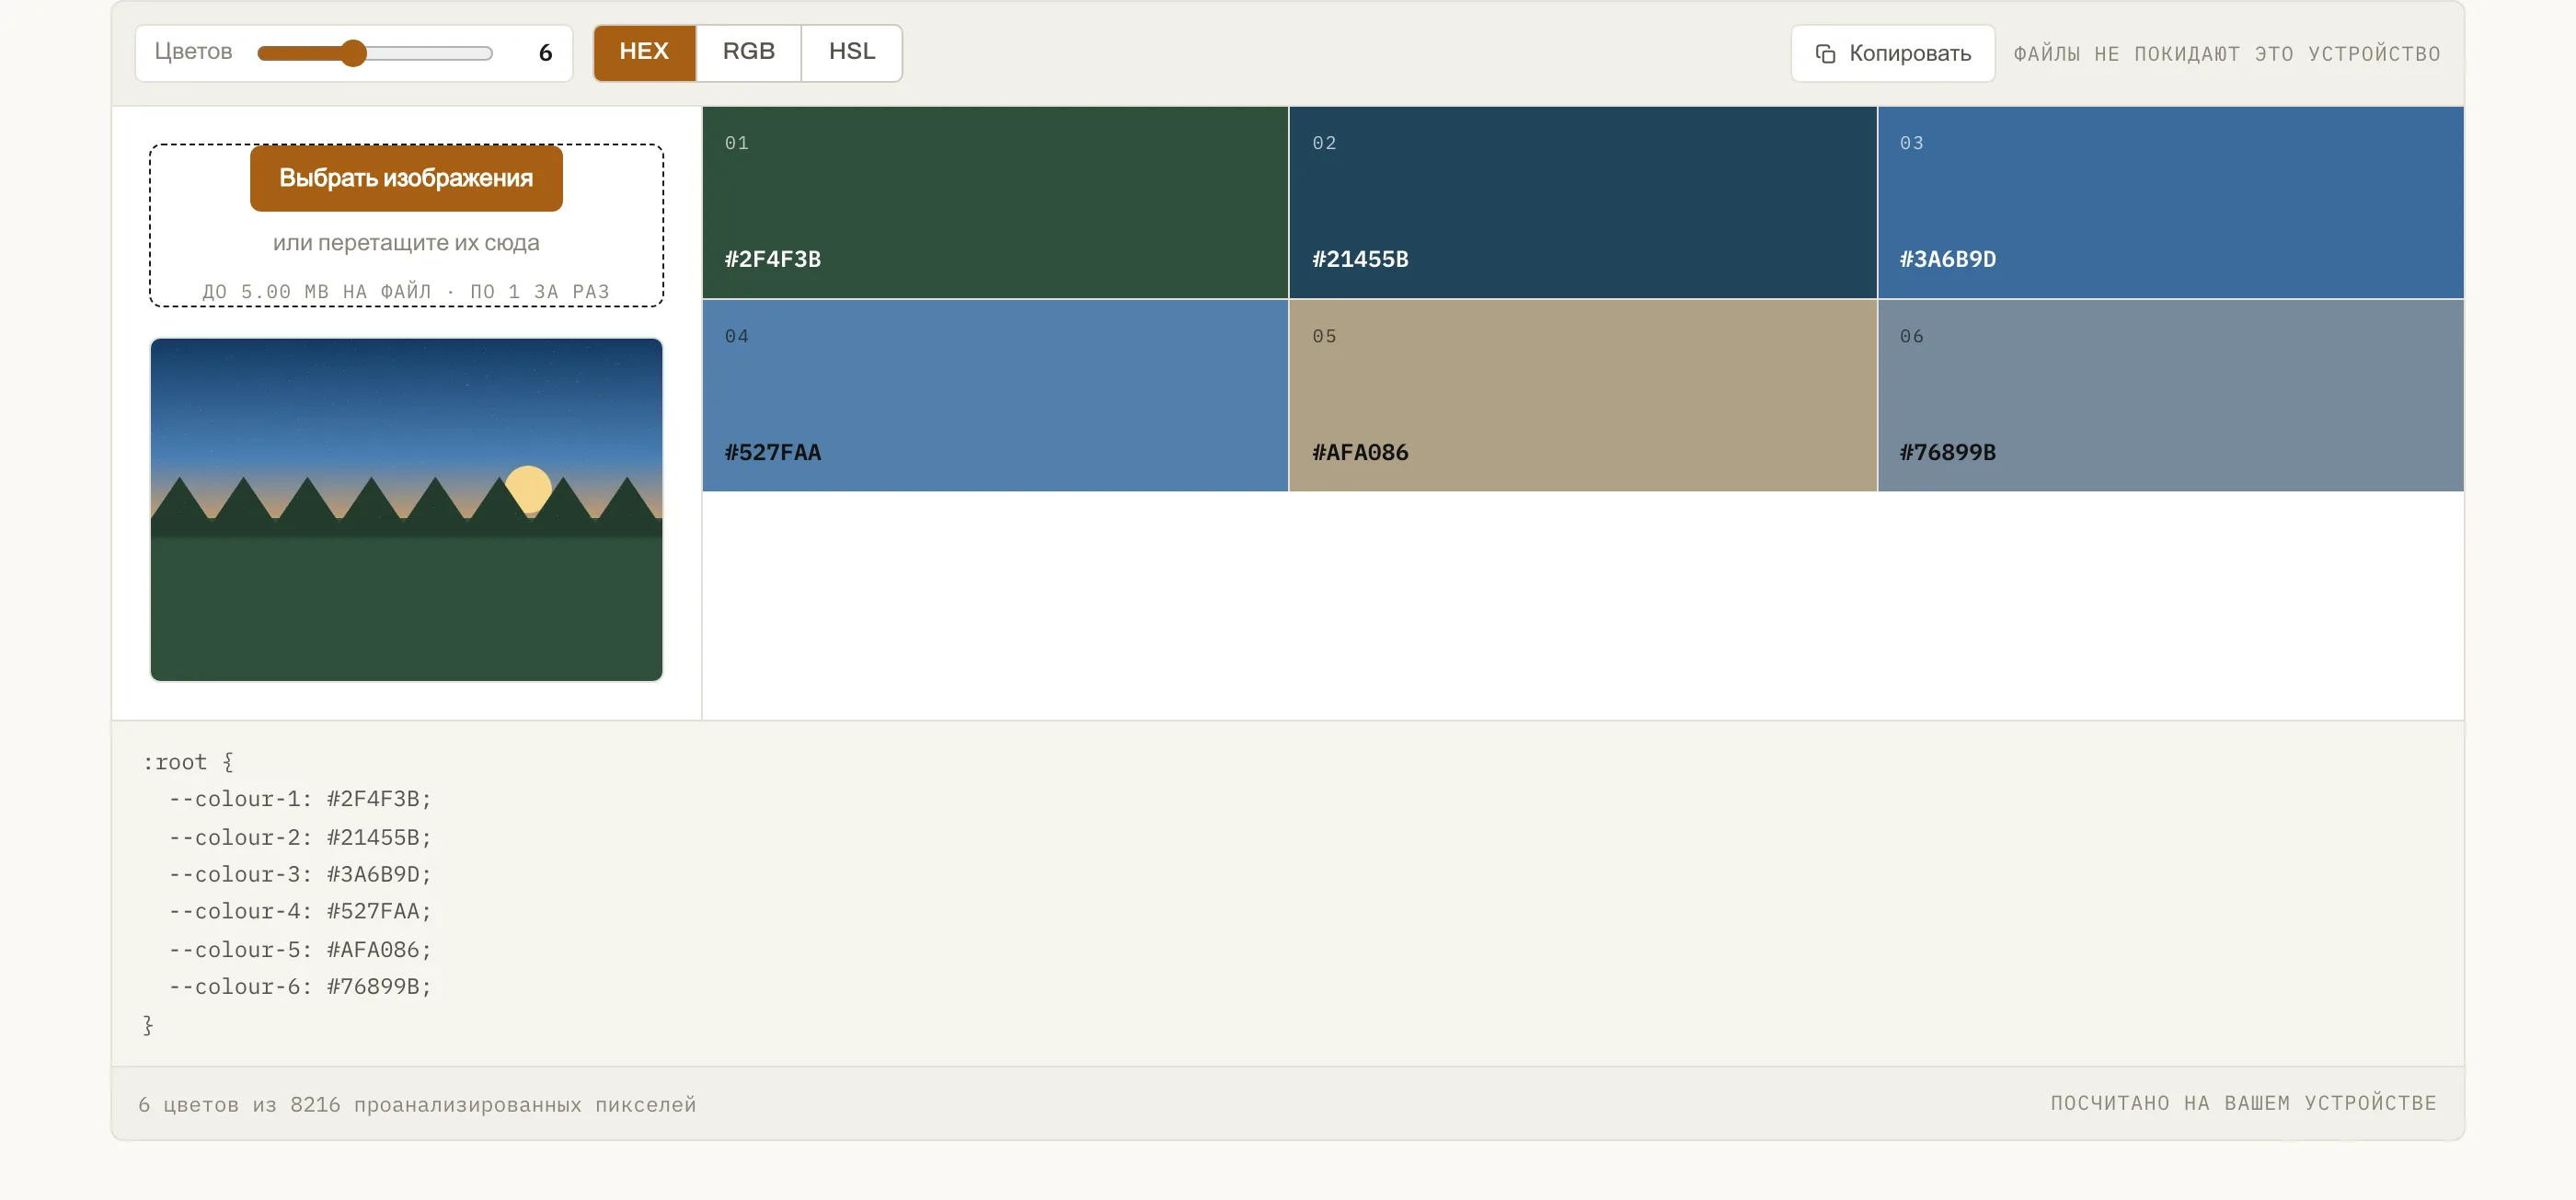The image size is (2576, 1200).
Task: Click the Цветов slider handle
Action: [x=353, y=54]
